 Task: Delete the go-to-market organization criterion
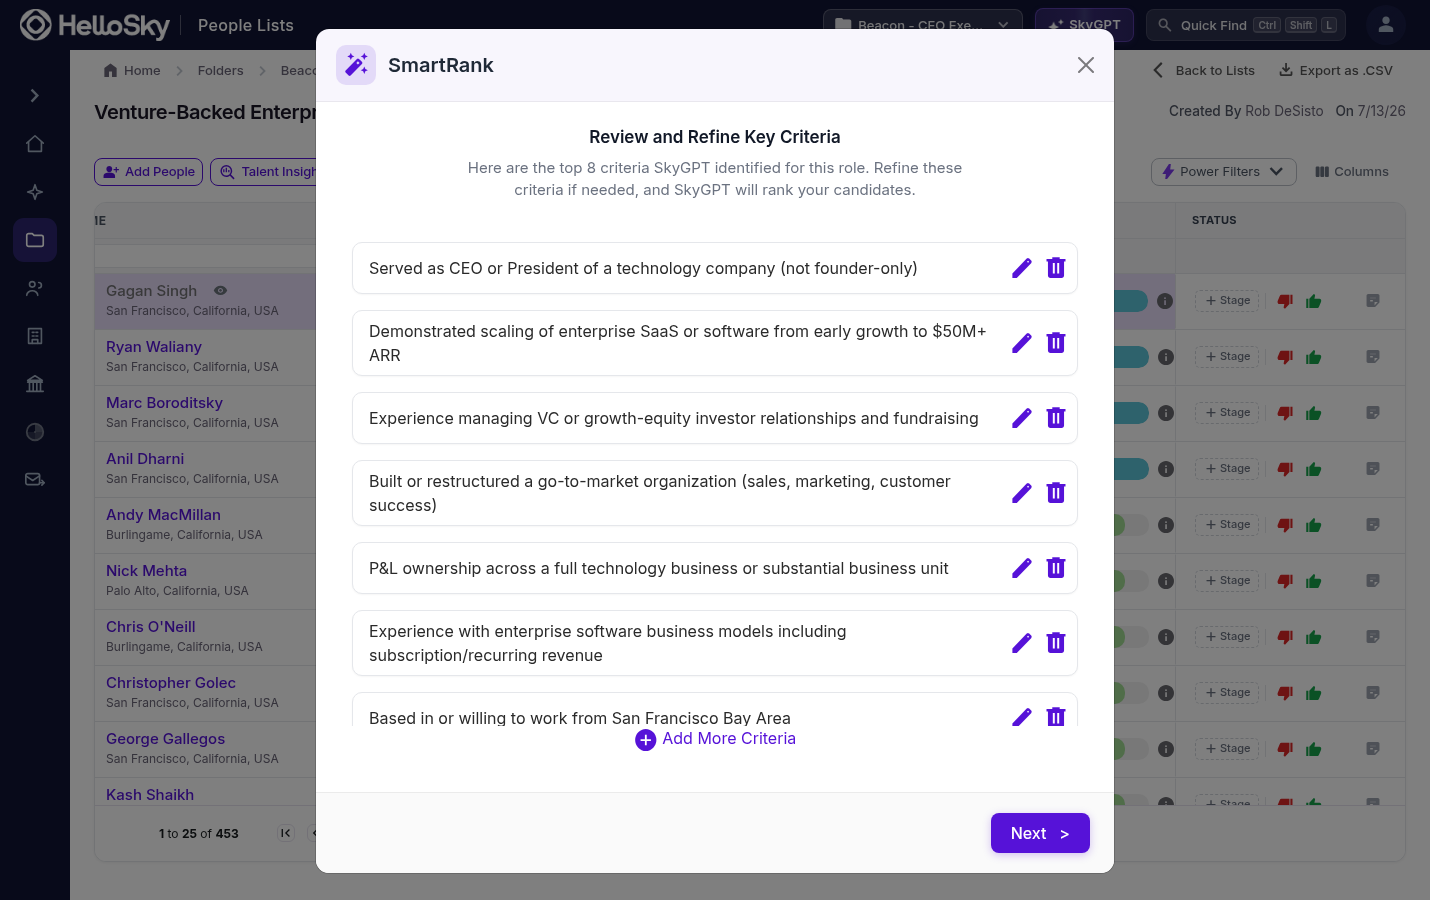click(x=1055, y=493)
